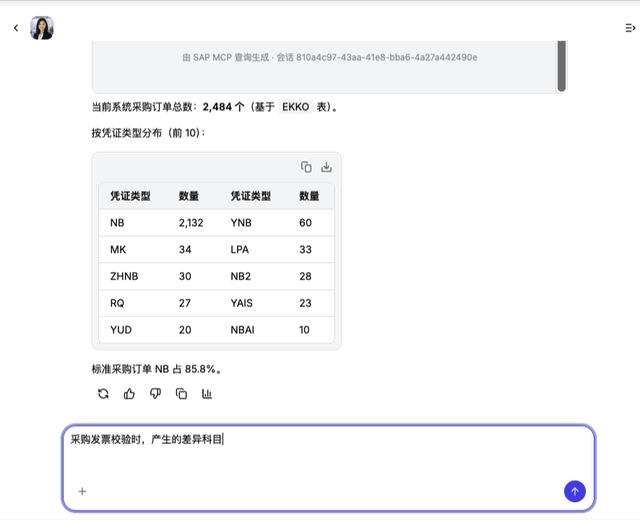
Task: Click the YAIS voucher type cell
Action: click(241, 303)
